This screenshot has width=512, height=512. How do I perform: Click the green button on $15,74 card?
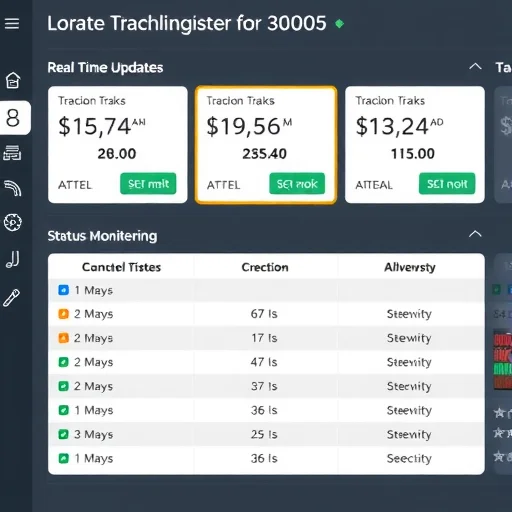pyautogui.click(x=148, y=183)
